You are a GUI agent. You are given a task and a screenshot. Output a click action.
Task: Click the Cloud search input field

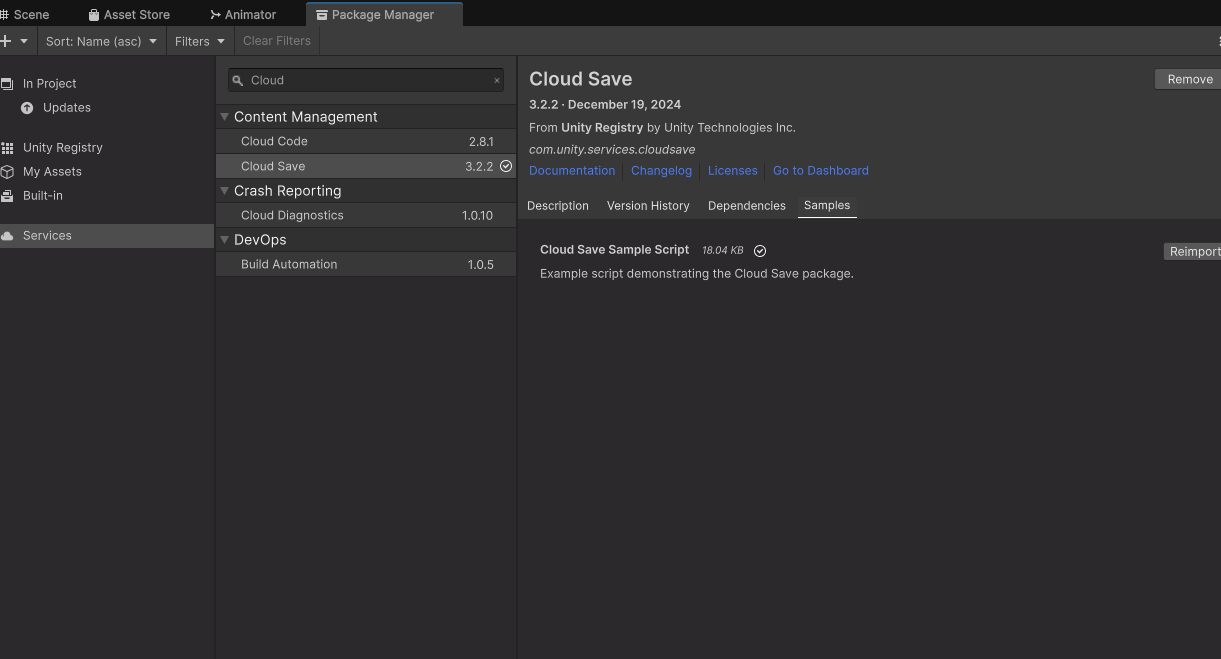tap(367, 80)
